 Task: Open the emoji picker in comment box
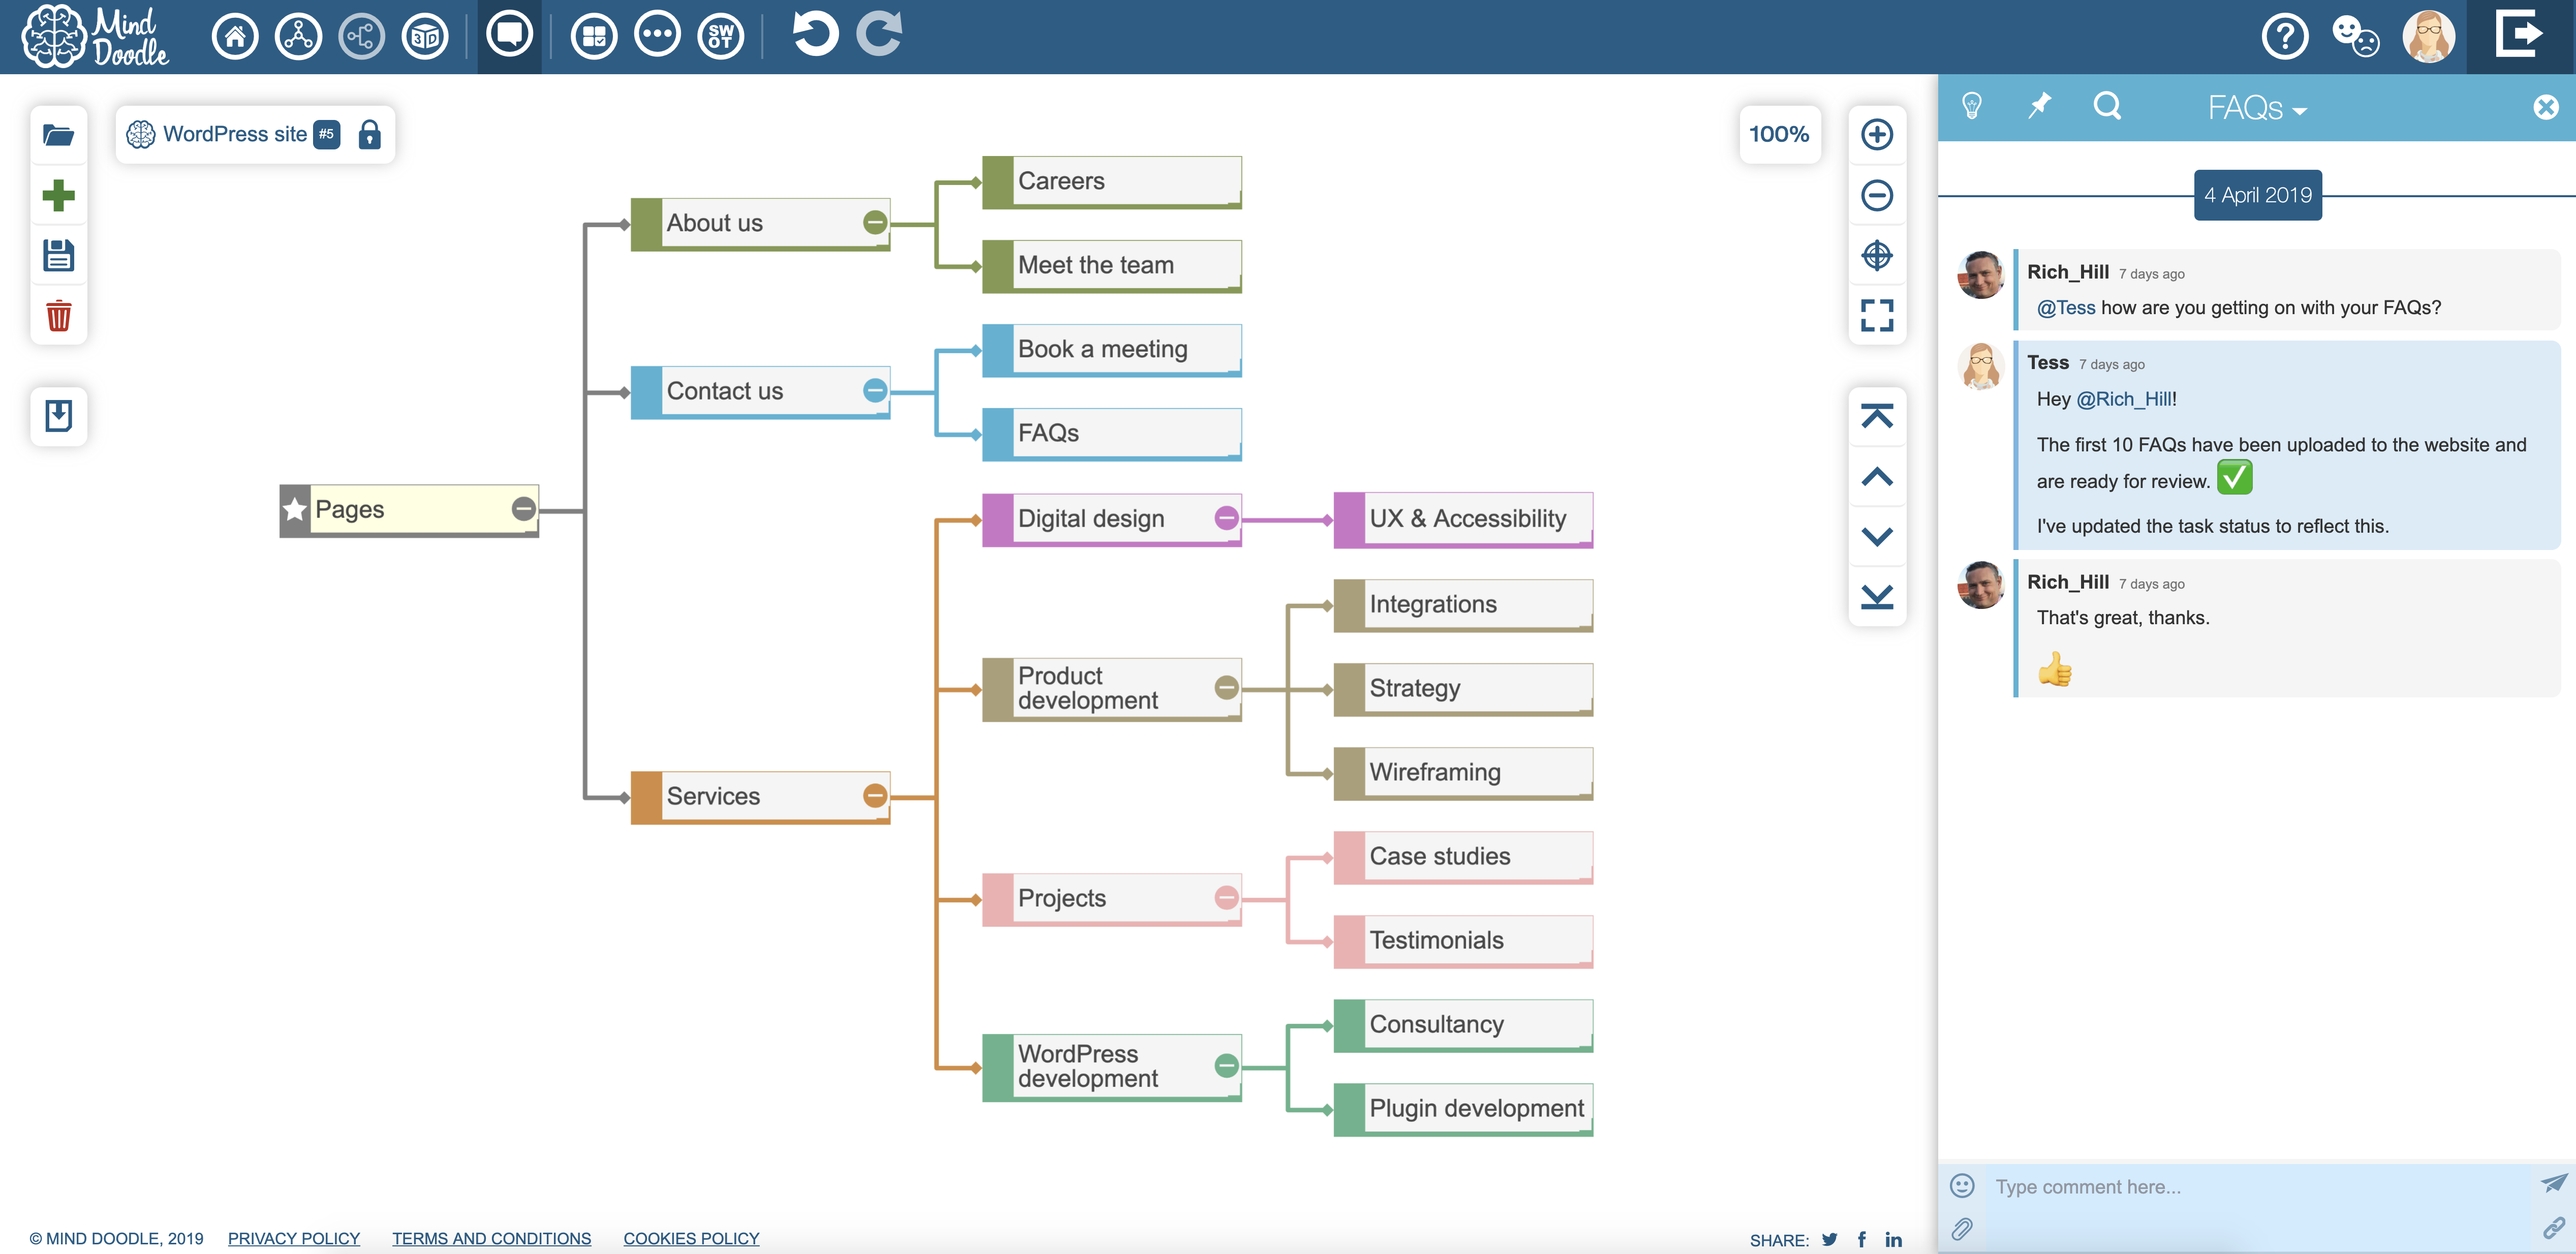tap(1962, 1186)
